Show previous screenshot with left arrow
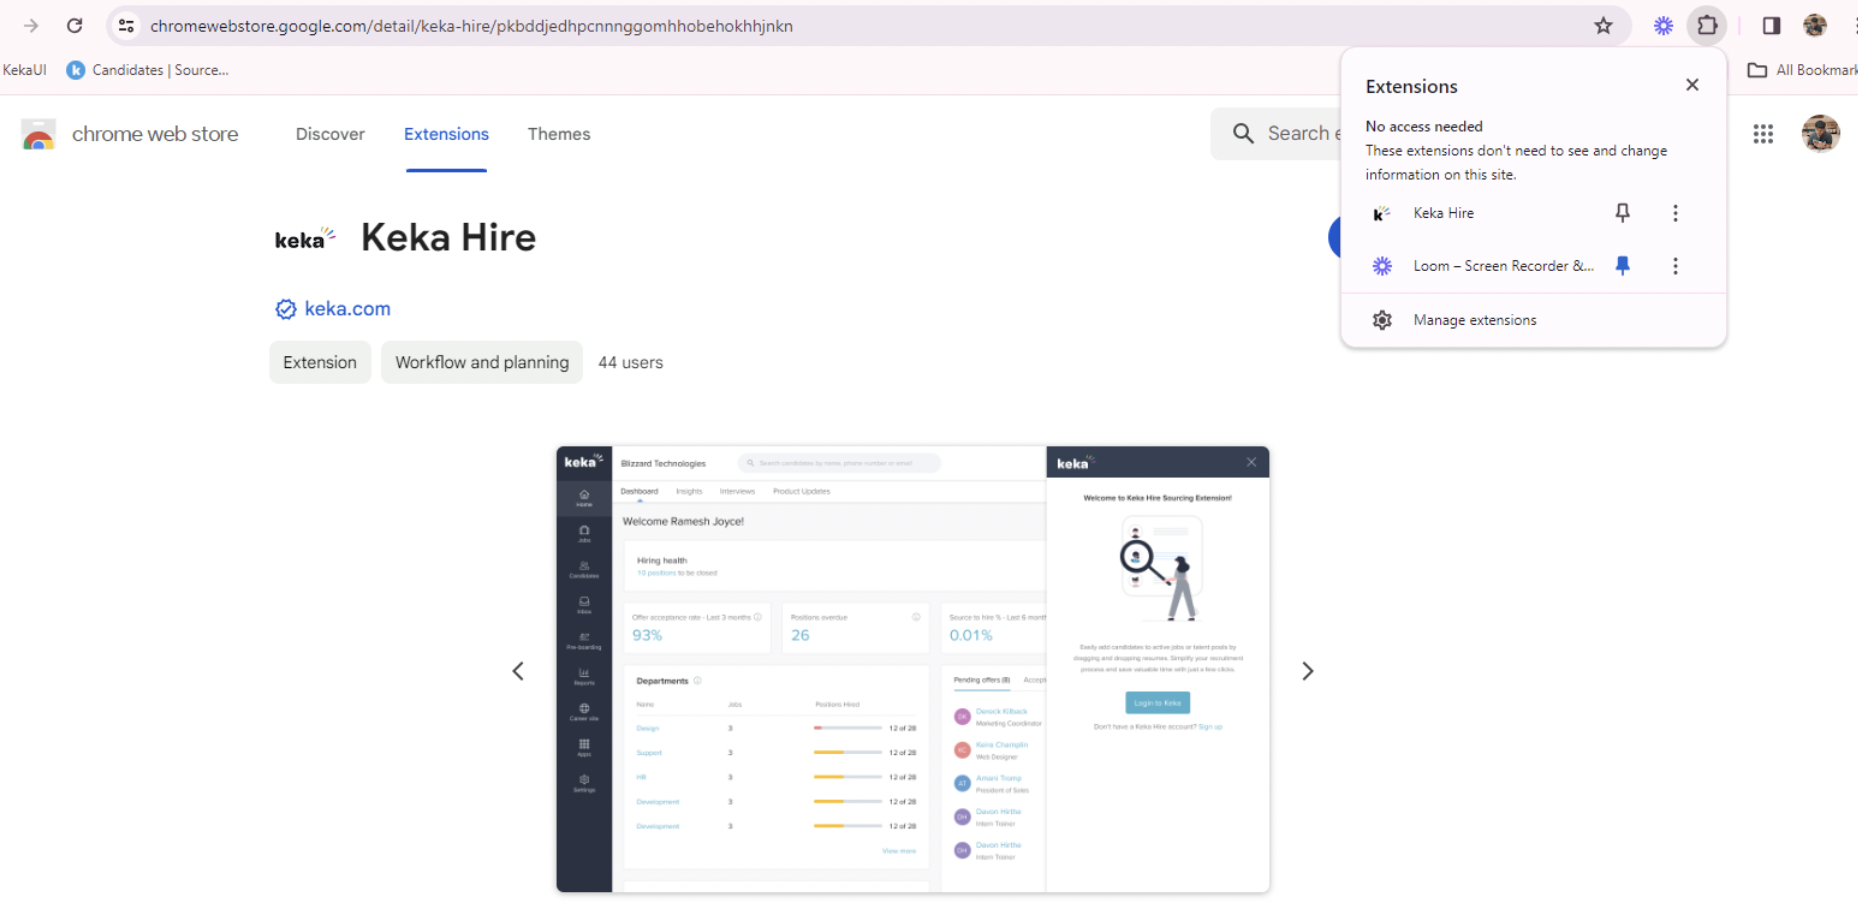The width and height of the screenshot is (1858, 924). pyautogui.click(x=518, y=671)
